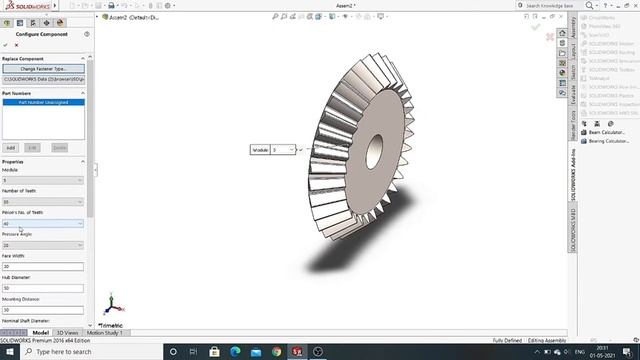The image size is (640, 360).
Task: Click the search magnifier icon in title bar
Action: click(x=589, y=5)
